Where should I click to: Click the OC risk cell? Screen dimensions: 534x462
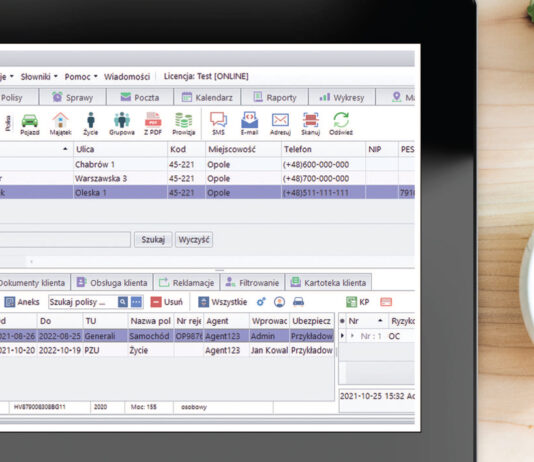394,336
